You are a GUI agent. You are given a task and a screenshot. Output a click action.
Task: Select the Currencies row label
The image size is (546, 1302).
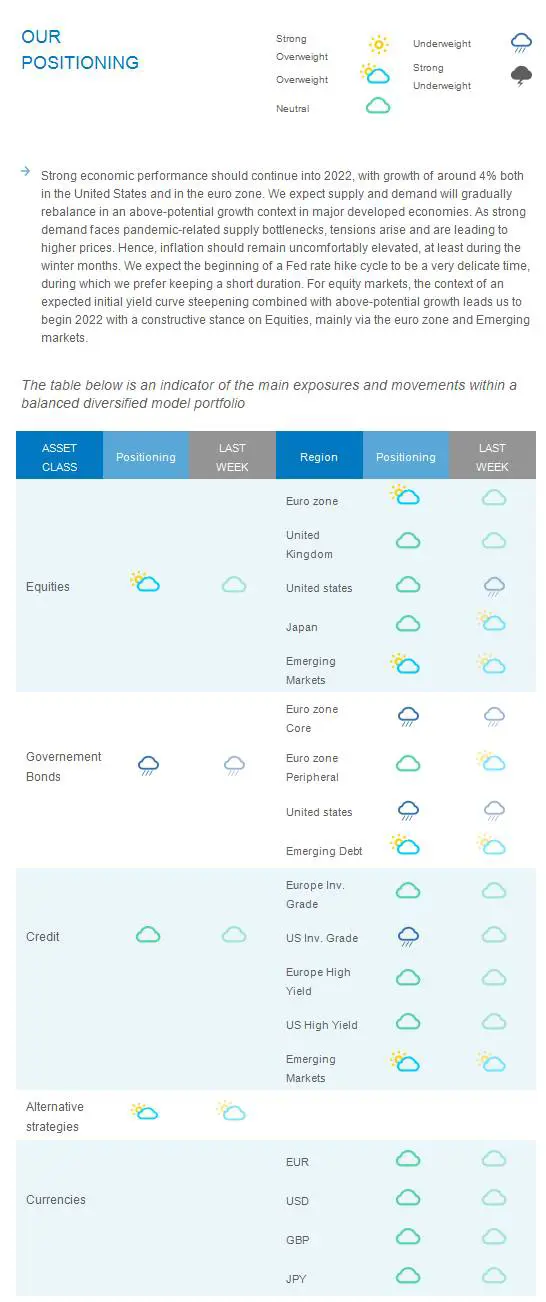pyautogui.click(x=56, y=1199)
